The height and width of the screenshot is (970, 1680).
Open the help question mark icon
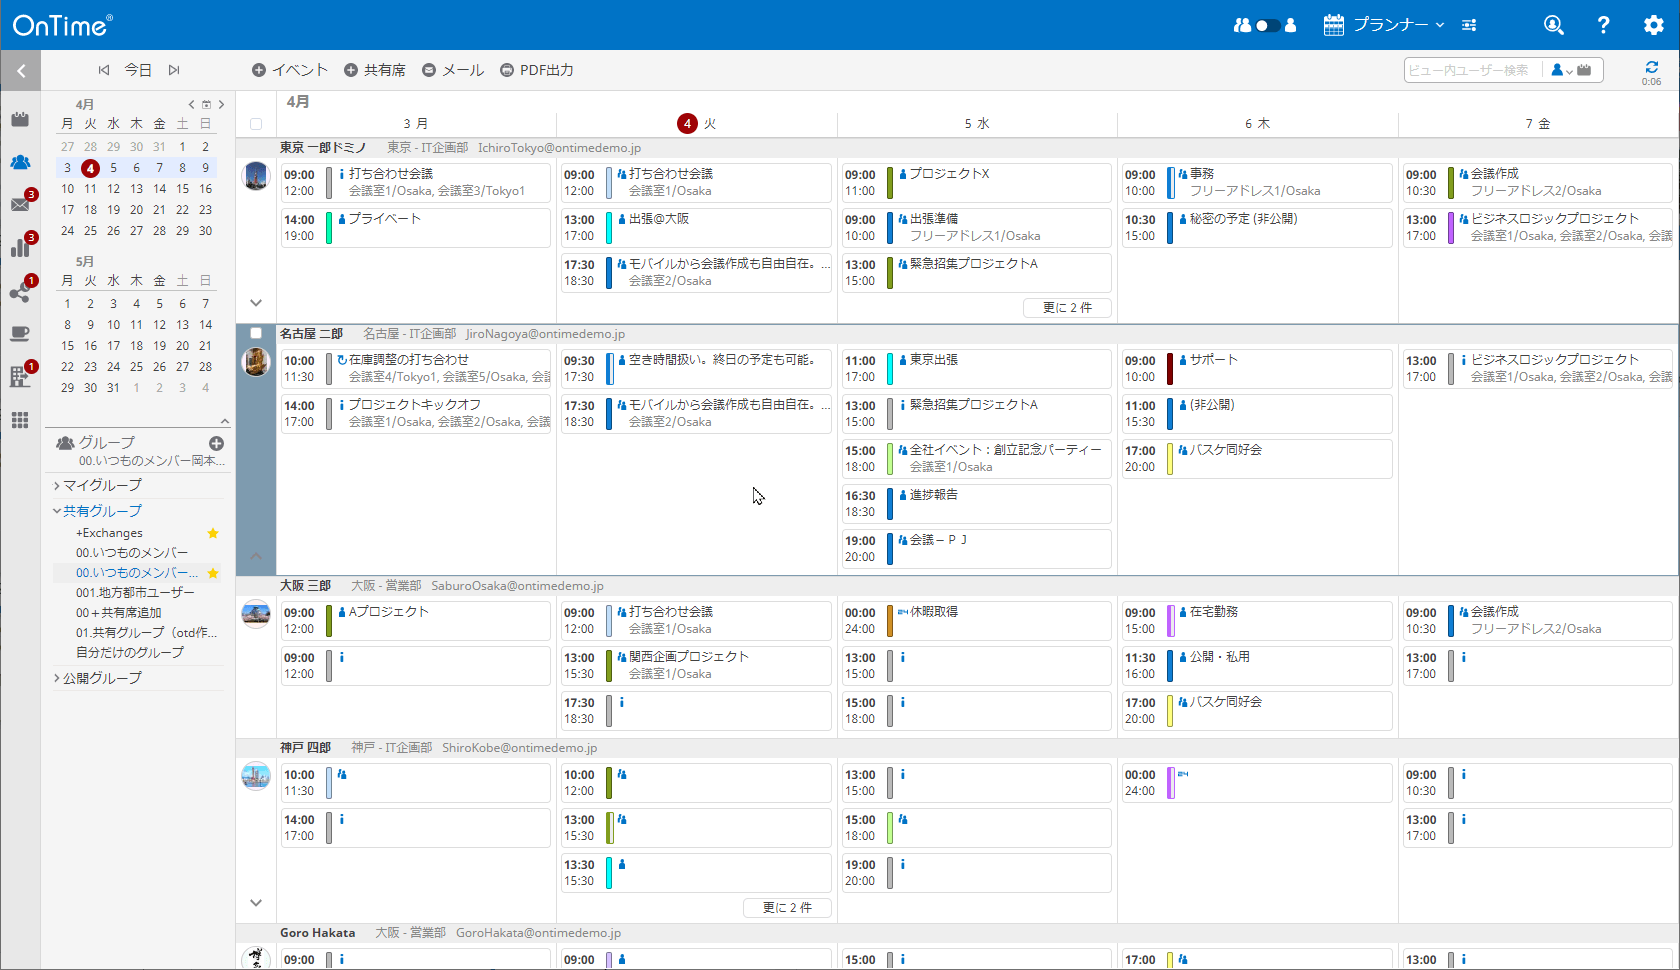tap(1603, 25)
